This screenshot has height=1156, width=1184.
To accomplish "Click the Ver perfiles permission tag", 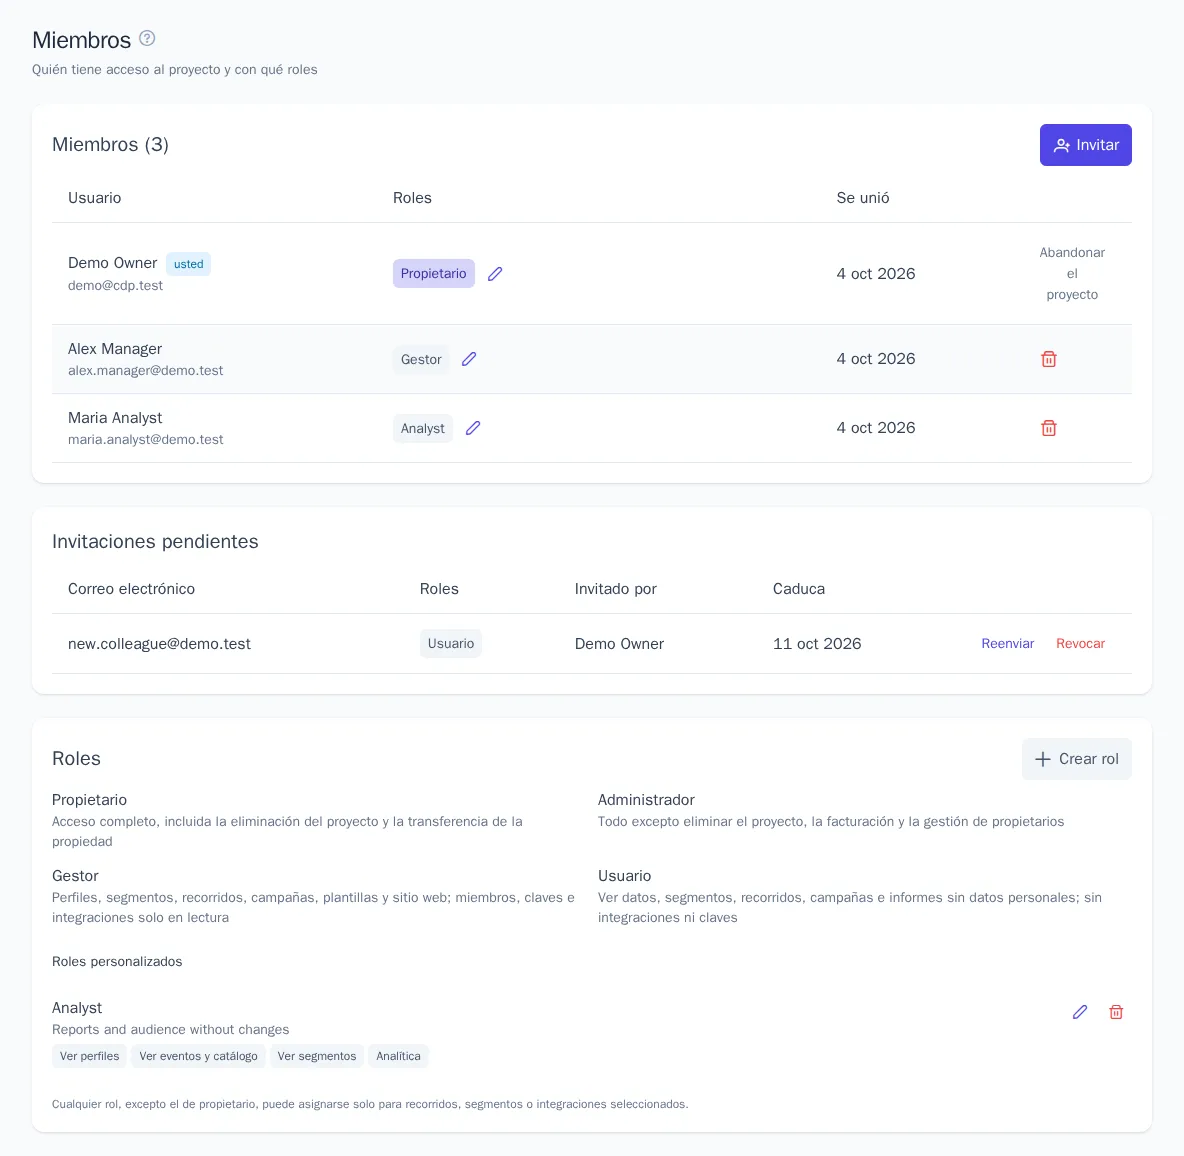I will 89,1056.
